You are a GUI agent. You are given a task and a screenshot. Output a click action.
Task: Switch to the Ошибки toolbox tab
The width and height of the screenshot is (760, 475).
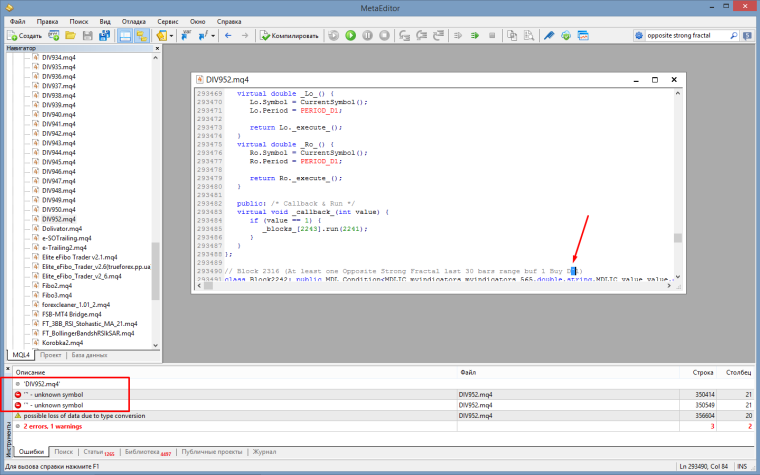[32, 452]
